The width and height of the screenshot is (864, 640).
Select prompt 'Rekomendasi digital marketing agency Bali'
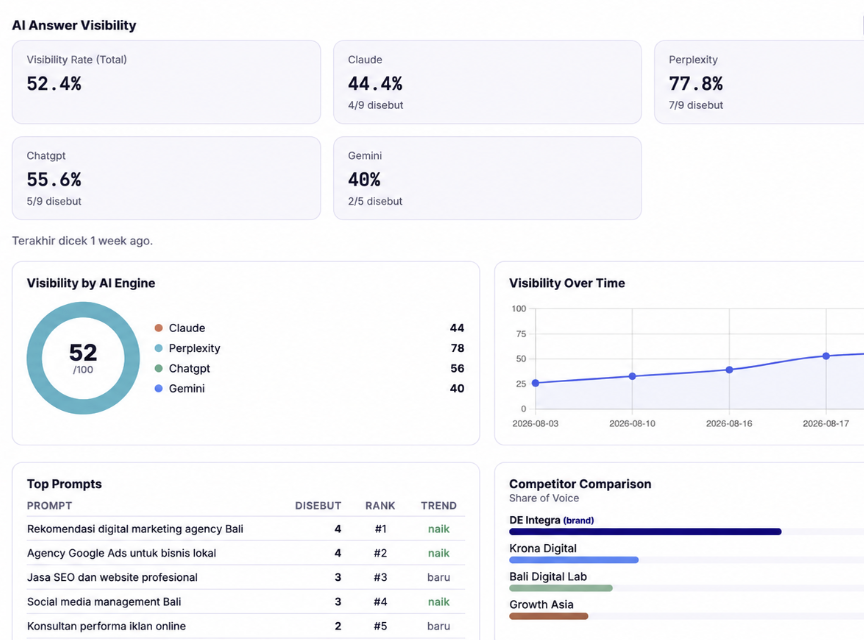[135, 529]
